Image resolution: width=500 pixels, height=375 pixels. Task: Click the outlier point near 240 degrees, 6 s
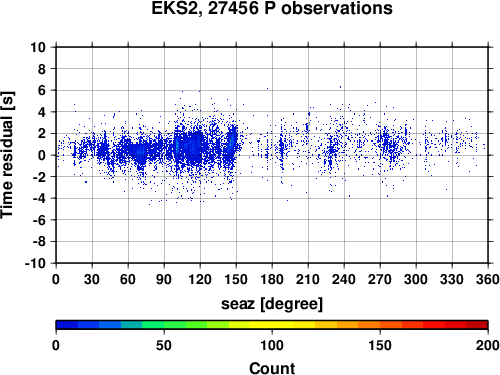pos(340,87)
